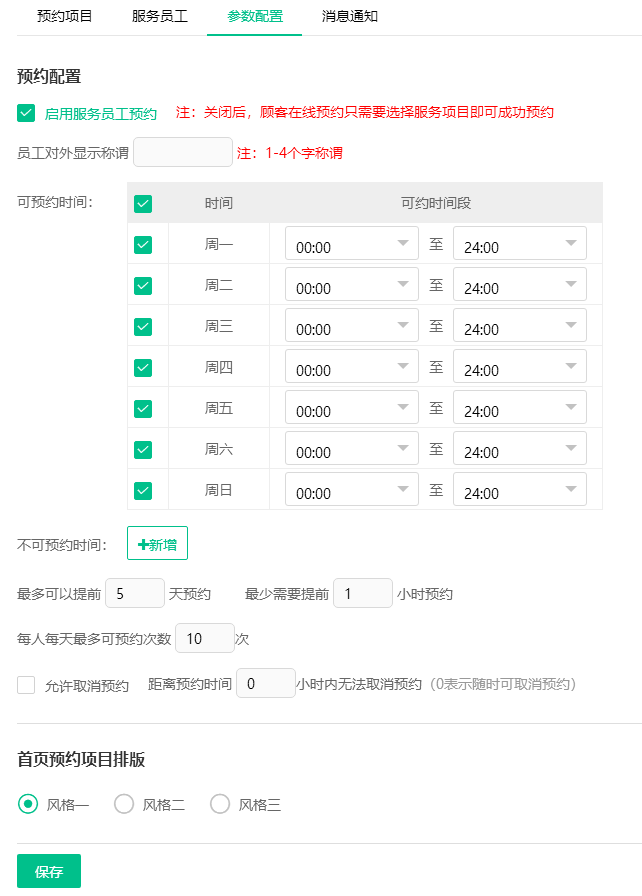Image resolution: width=642 pixels, height=896 pixels.
Task: Click the 预约配置 section heading
Action: (x=49, y=77)
